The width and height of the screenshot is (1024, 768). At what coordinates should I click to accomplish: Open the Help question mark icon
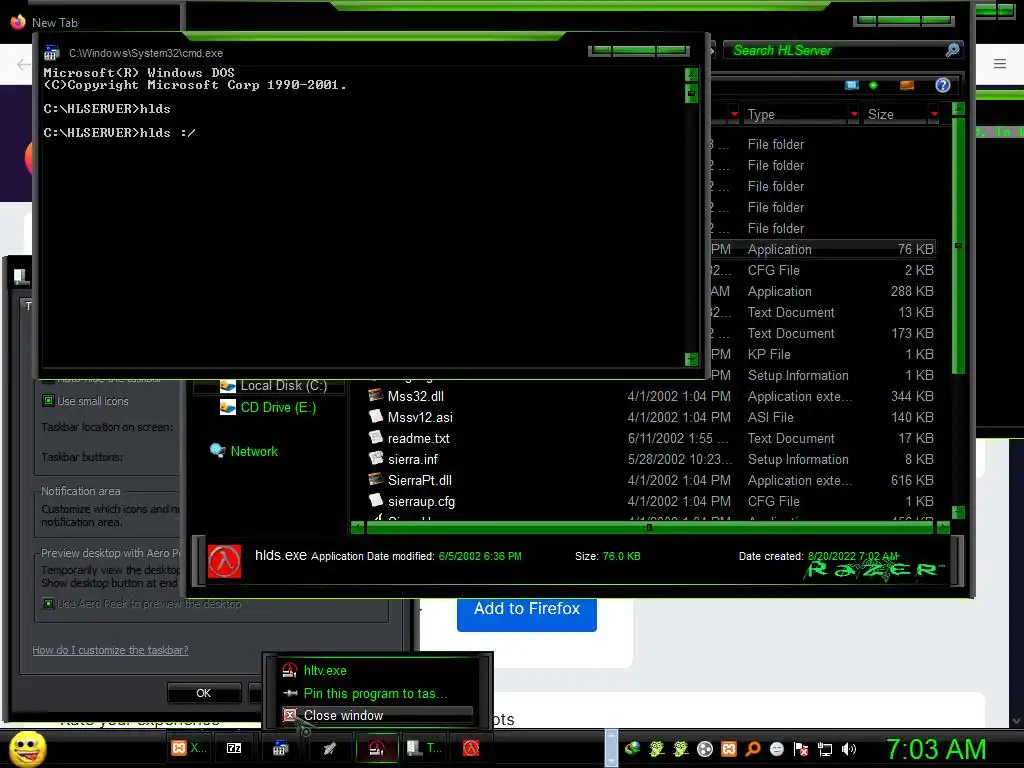[942, 85]
